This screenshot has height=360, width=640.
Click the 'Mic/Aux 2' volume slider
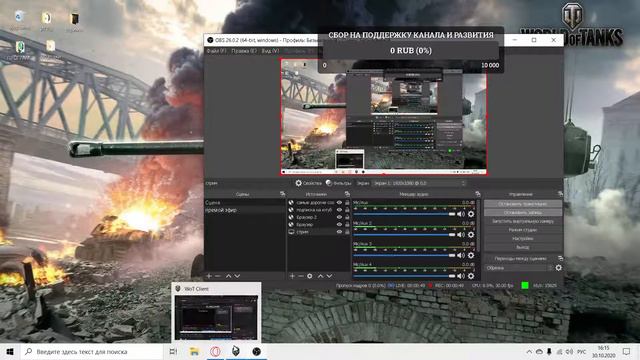point(404,235)
